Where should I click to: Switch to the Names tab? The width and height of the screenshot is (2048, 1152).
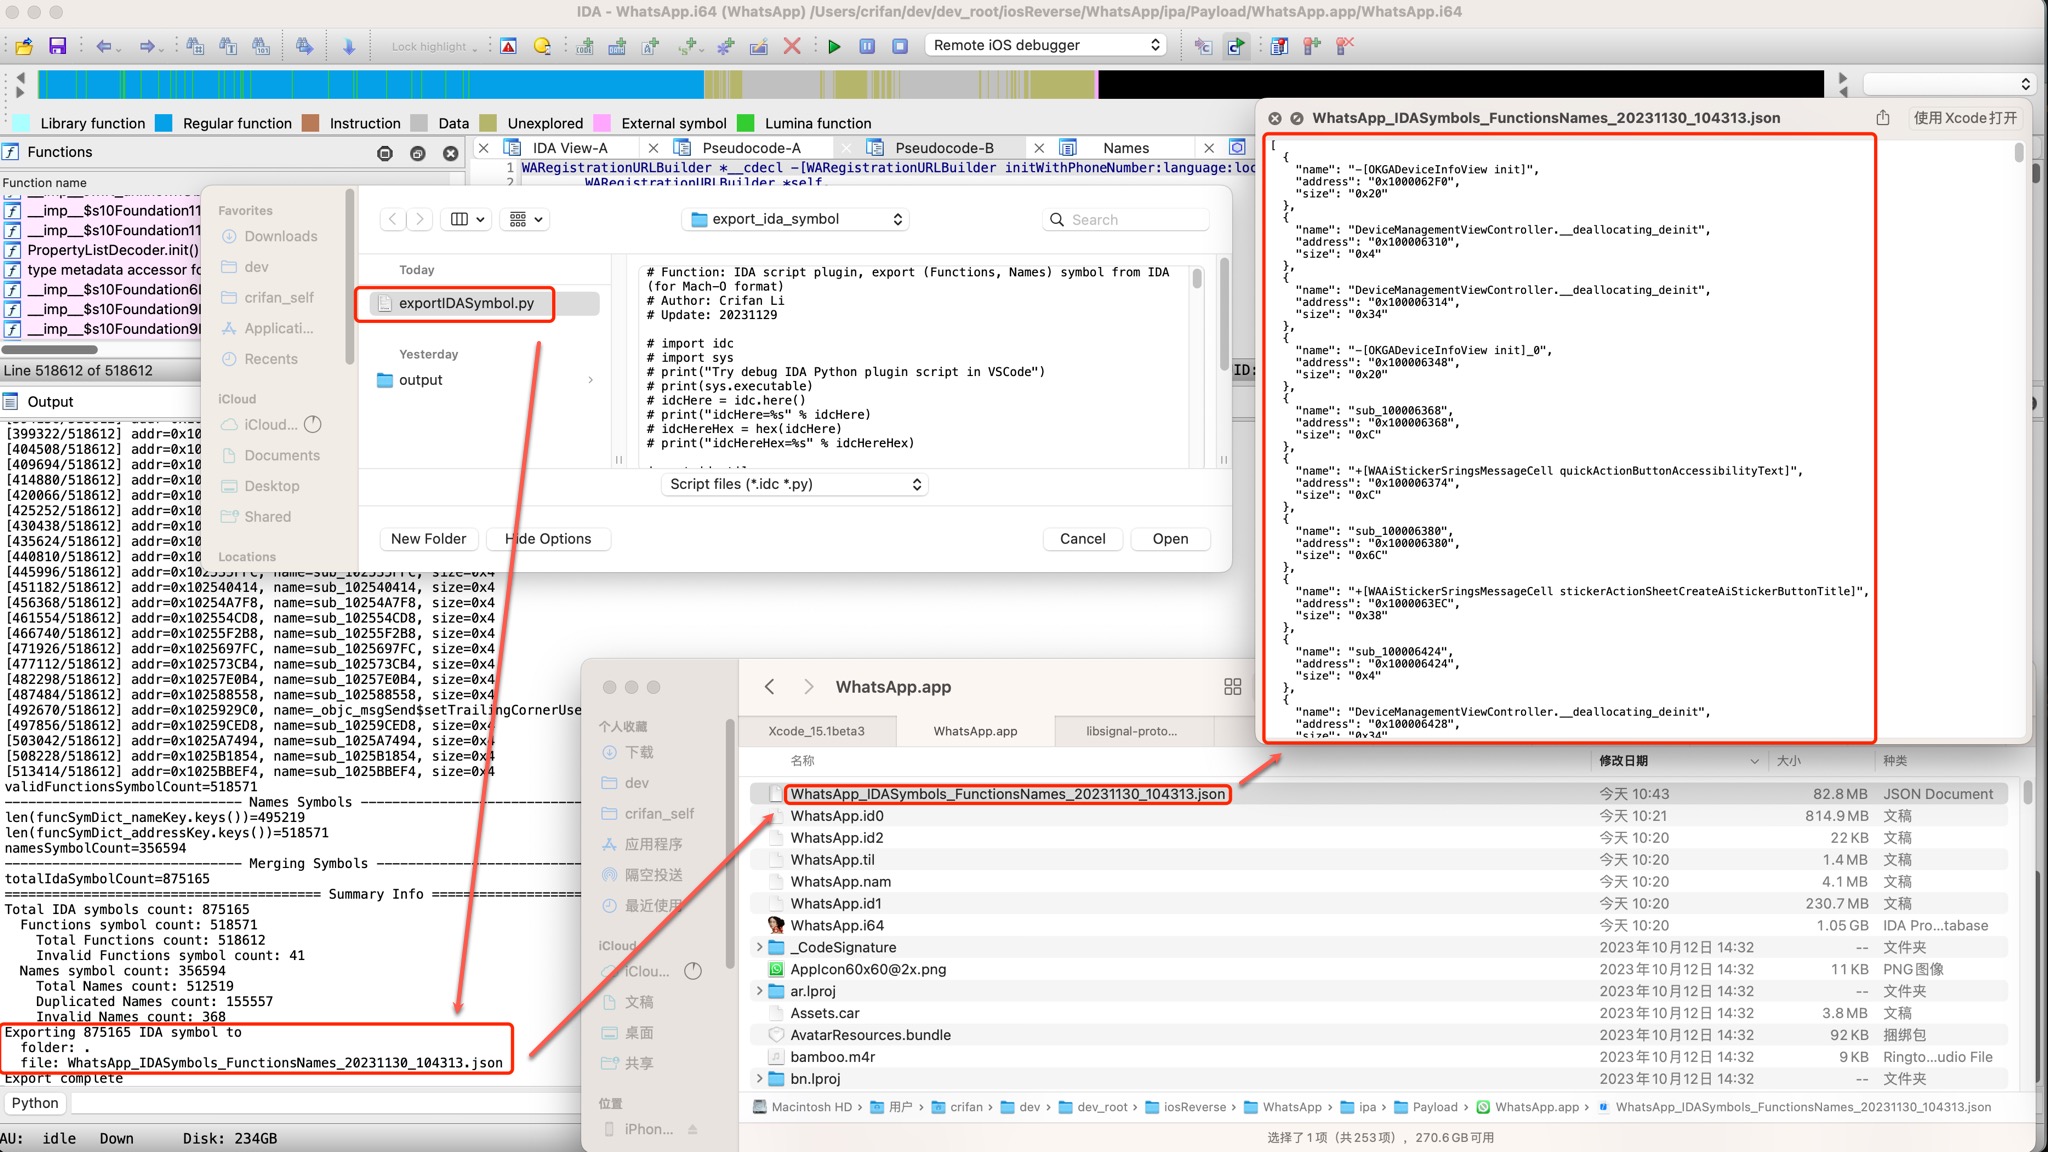click(1125, 148)
